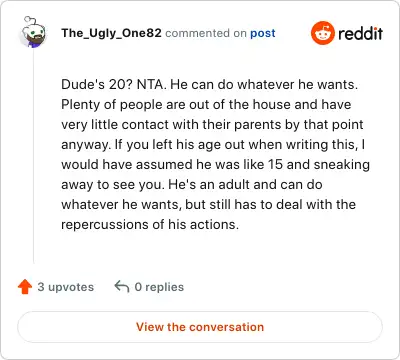
Task: Click the vertical comment thread line
Action: point(33,157)
